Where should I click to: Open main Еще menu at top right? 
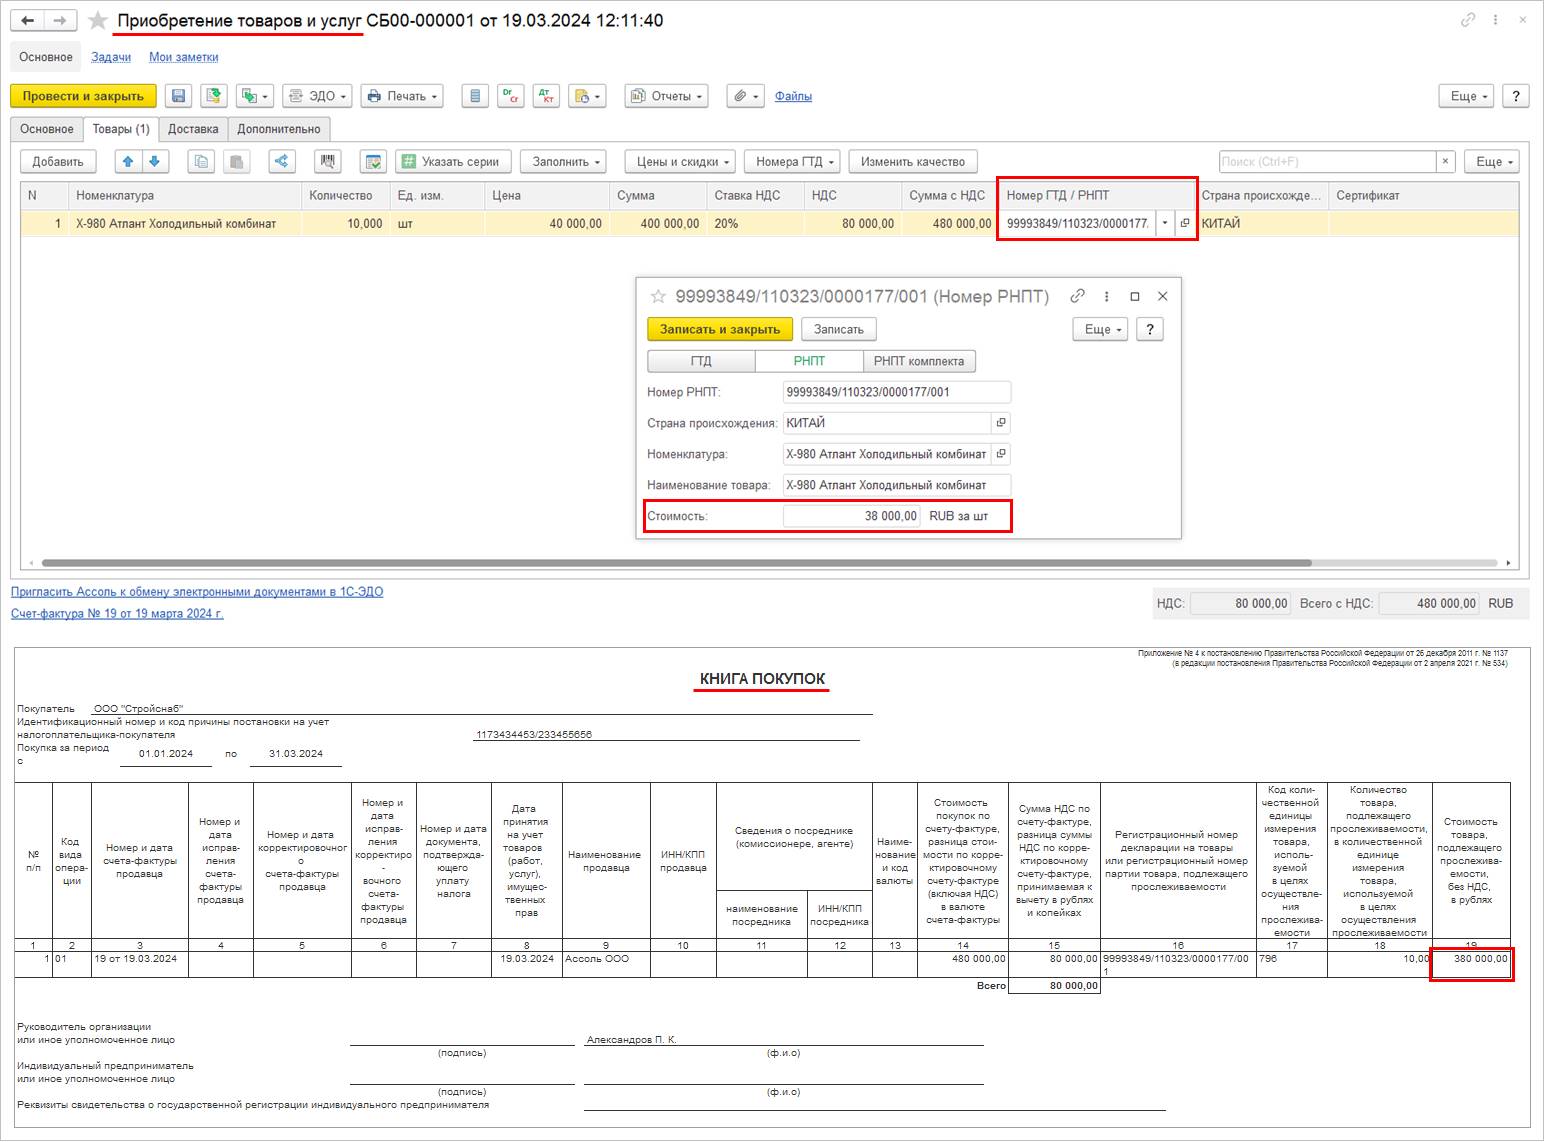click(1468, 96)
